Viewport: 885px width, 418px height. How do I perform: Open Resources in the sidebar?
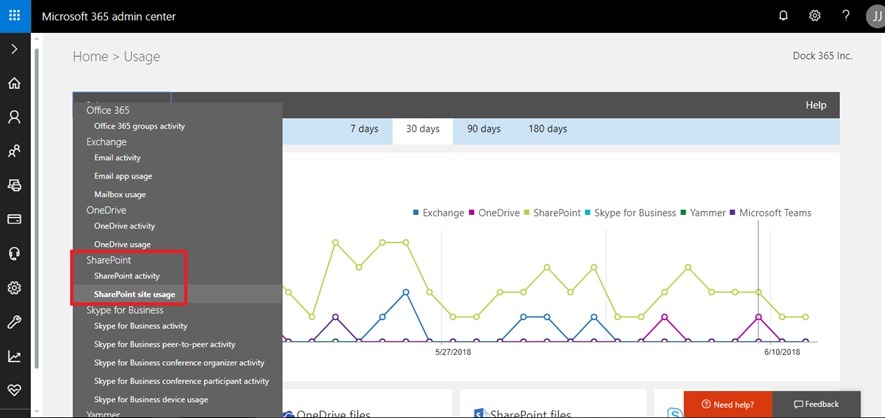tap(15, 184)
